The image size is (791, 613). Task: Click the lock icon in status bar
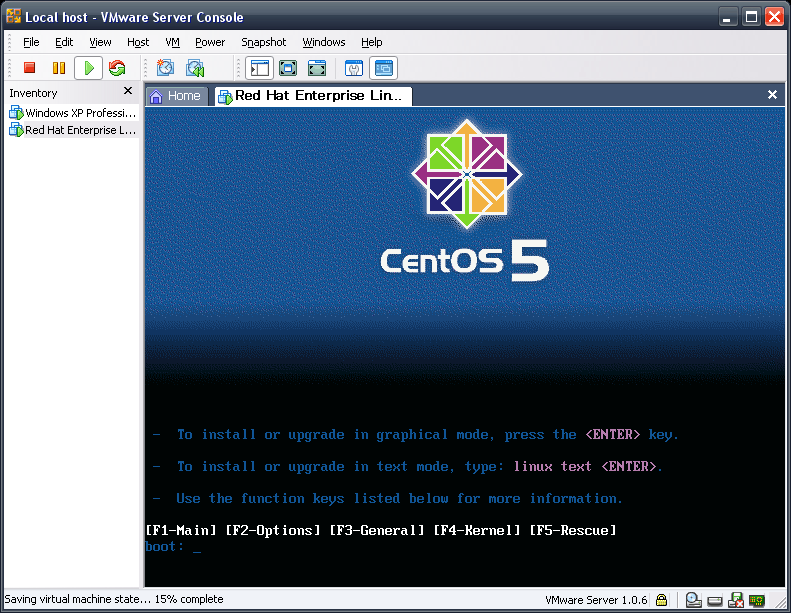661,600
